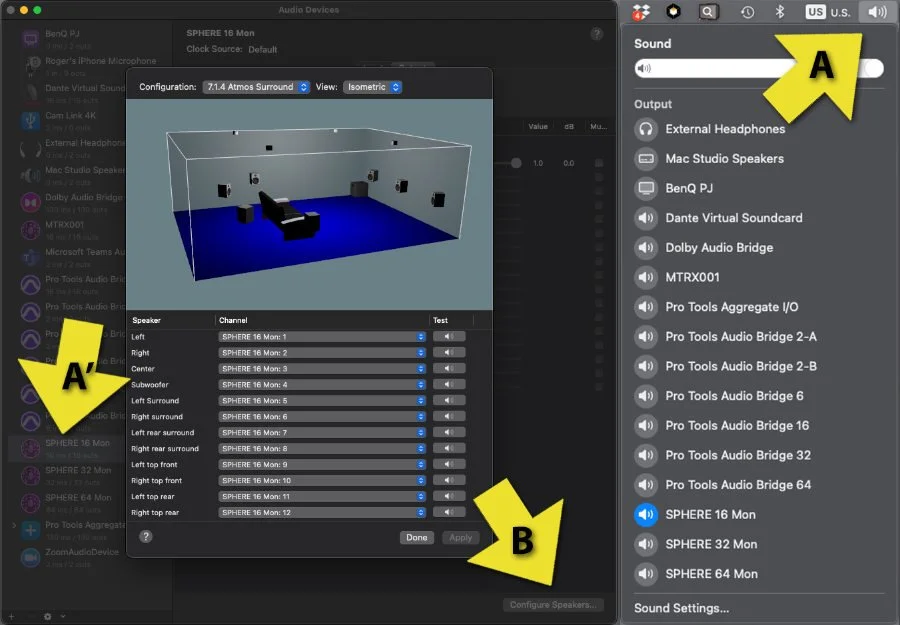Click SPHERE 32 Mon speaker icon
The image size is (900, 625).
coord(646,545)
